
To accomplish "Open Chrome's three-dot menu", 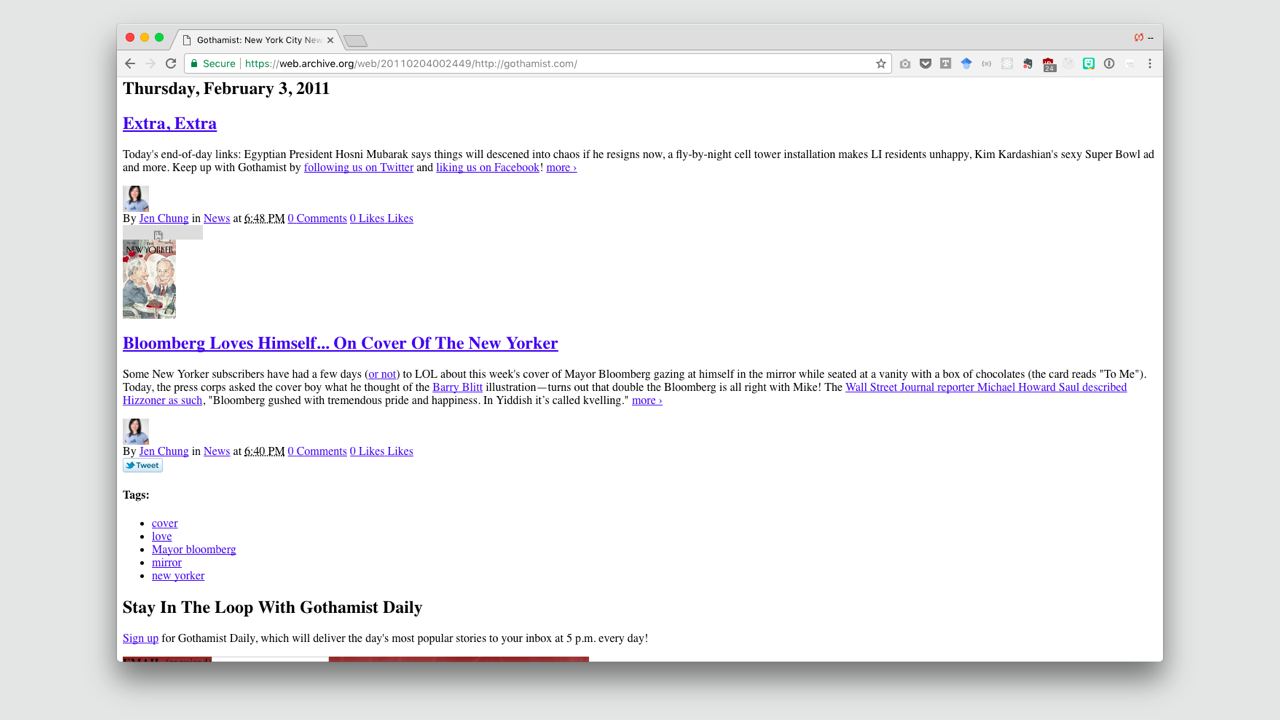I will click(1150, 63).
